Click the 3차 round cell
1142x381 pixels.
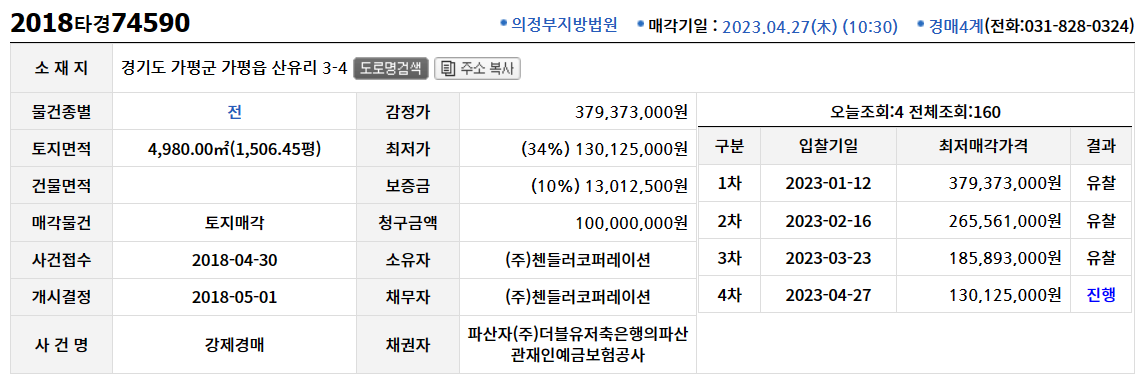pyautogui.click(x=729, y=258)
